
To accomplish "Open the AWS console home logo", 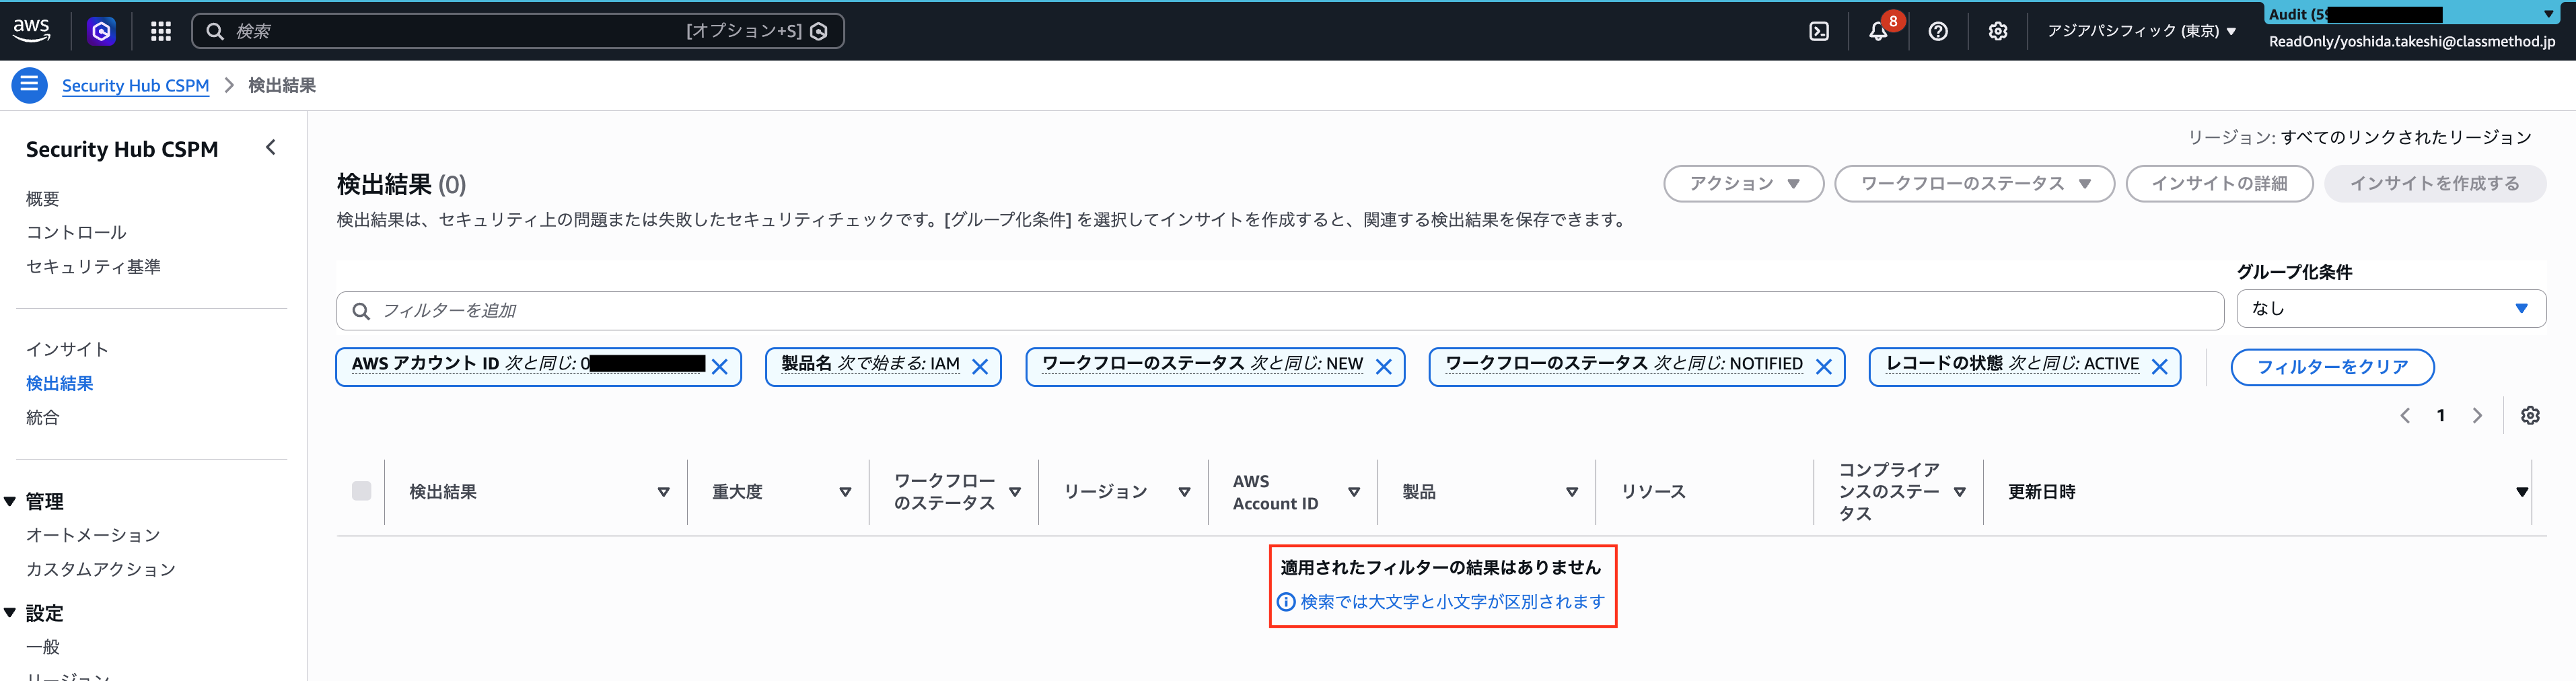I will pyautogui.click(x=31, y=30).
